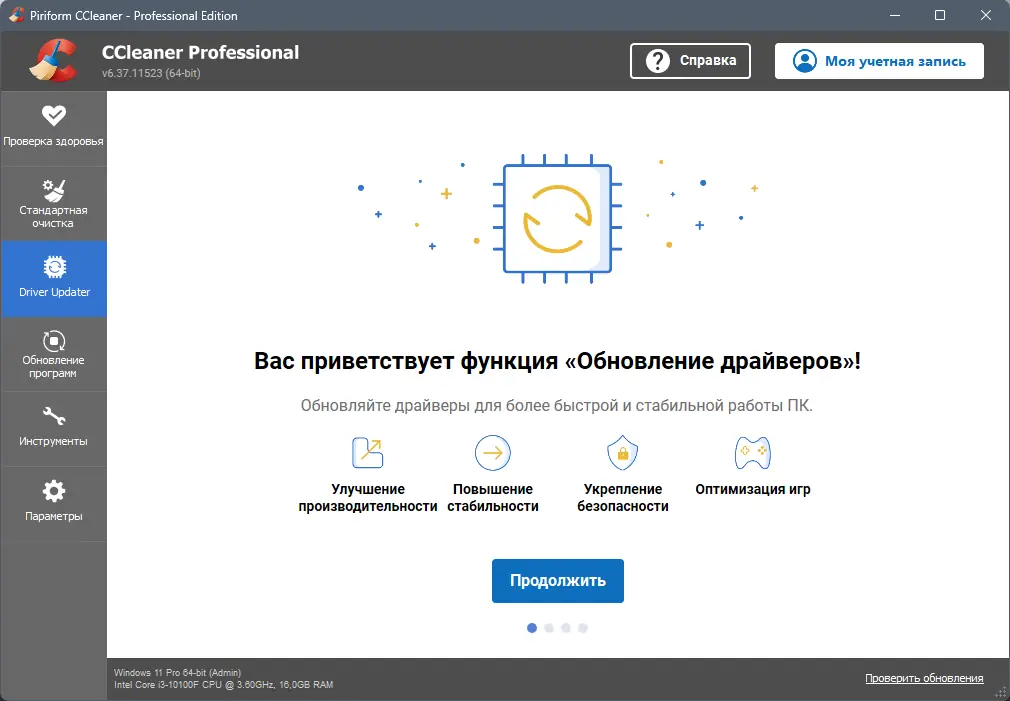Click the Оптимизация игр gamepad icon
Image resolution: width=1010 pixels, height=701 pixels.
(x=751, y=452)
